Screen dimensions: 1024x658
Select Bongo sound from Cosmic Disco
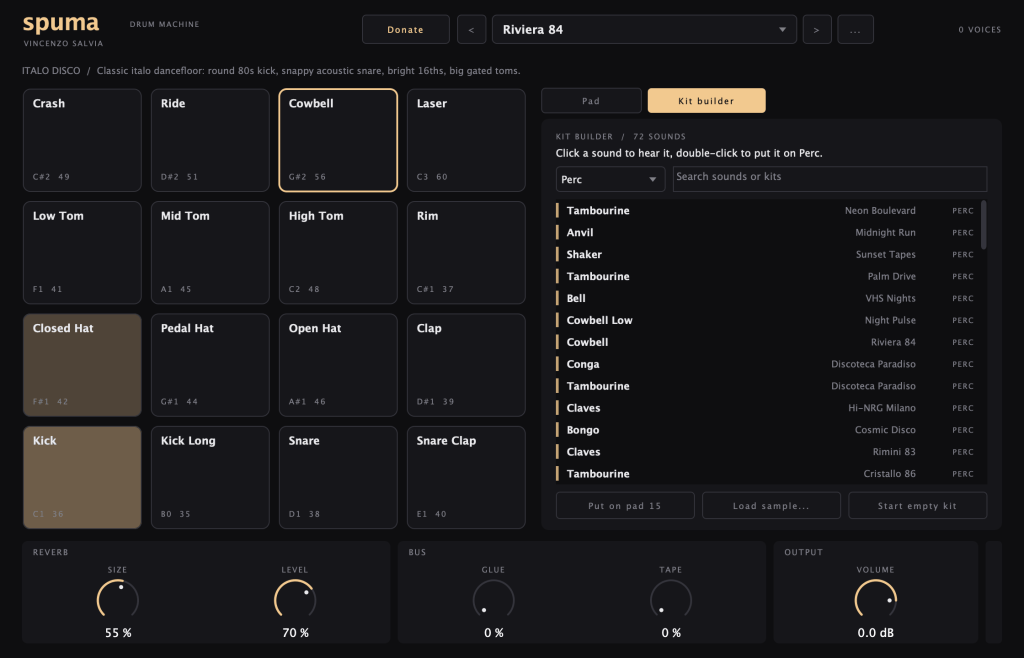point(767,430)
